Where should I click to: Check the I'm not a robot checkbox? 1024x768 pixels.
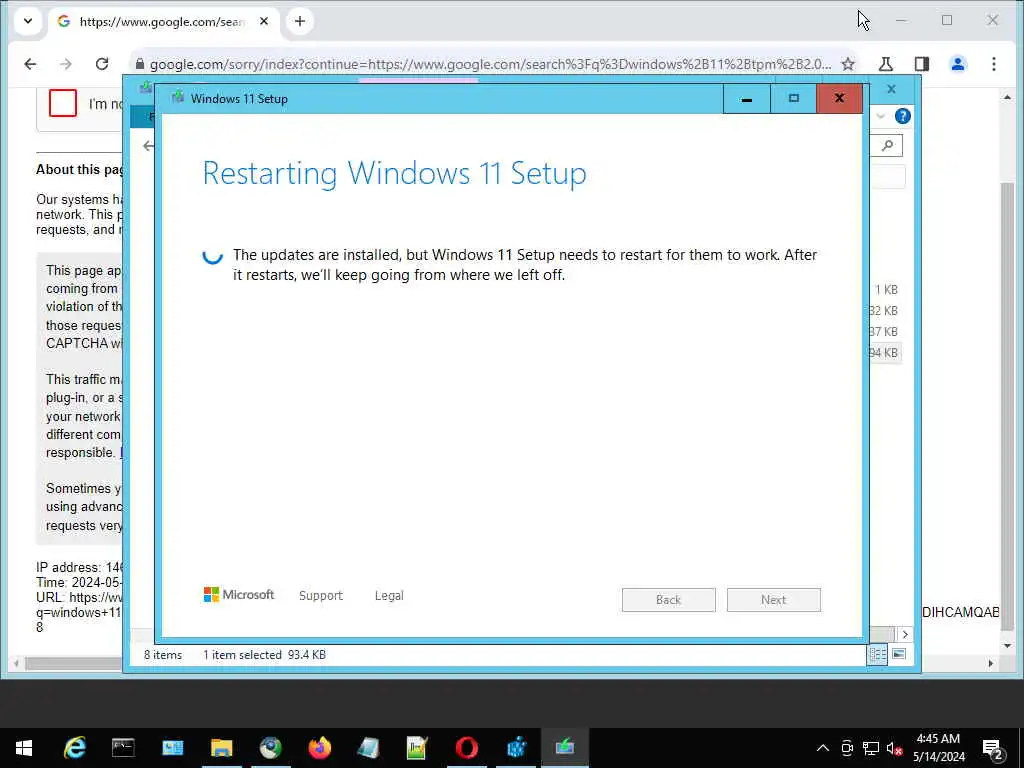63,103
